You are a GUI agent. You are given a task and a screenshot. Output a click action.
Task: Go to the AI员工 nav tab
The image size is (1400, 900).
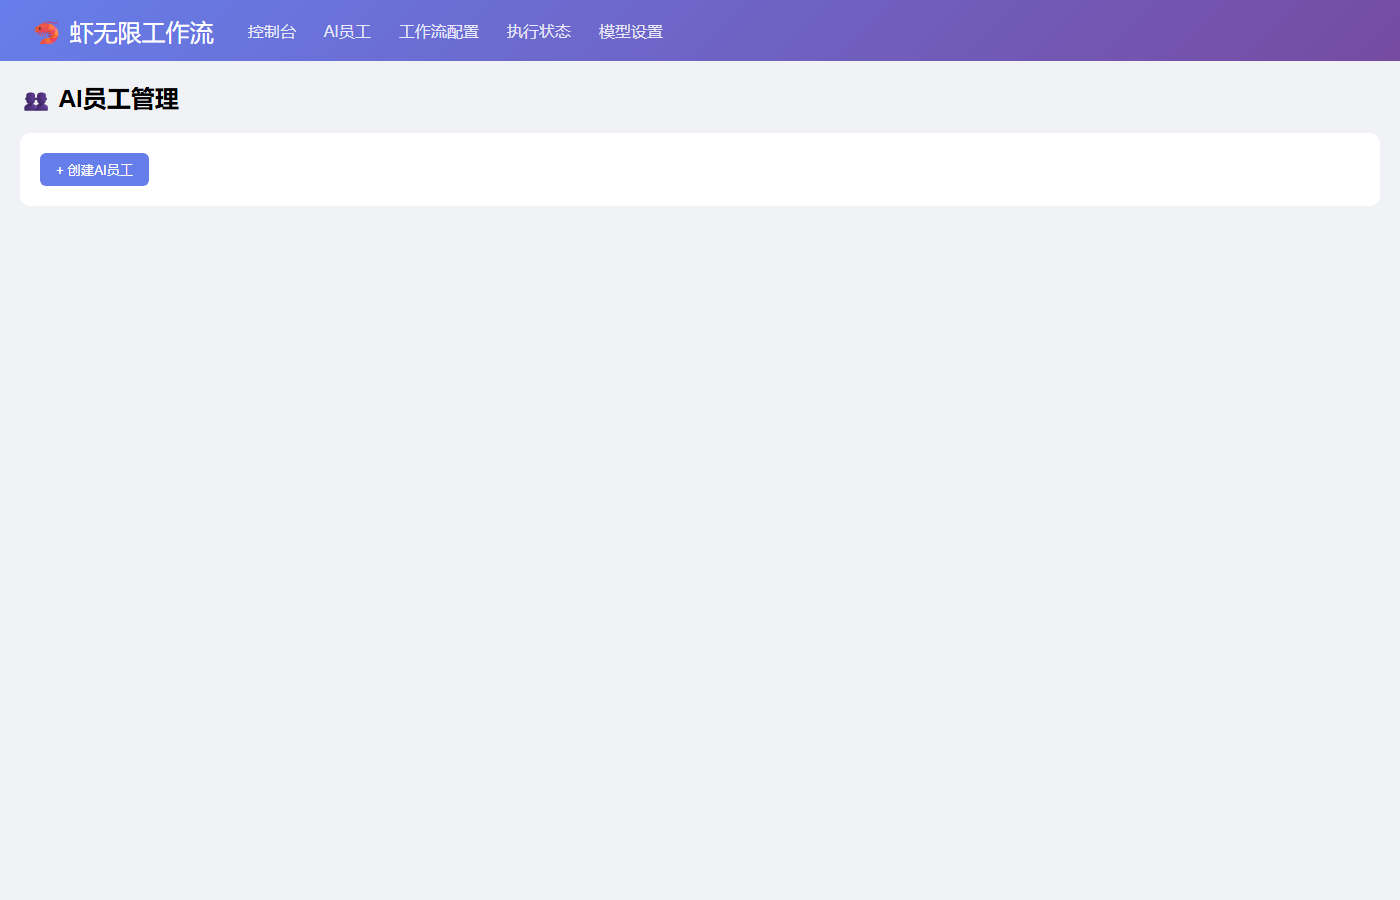347,32
